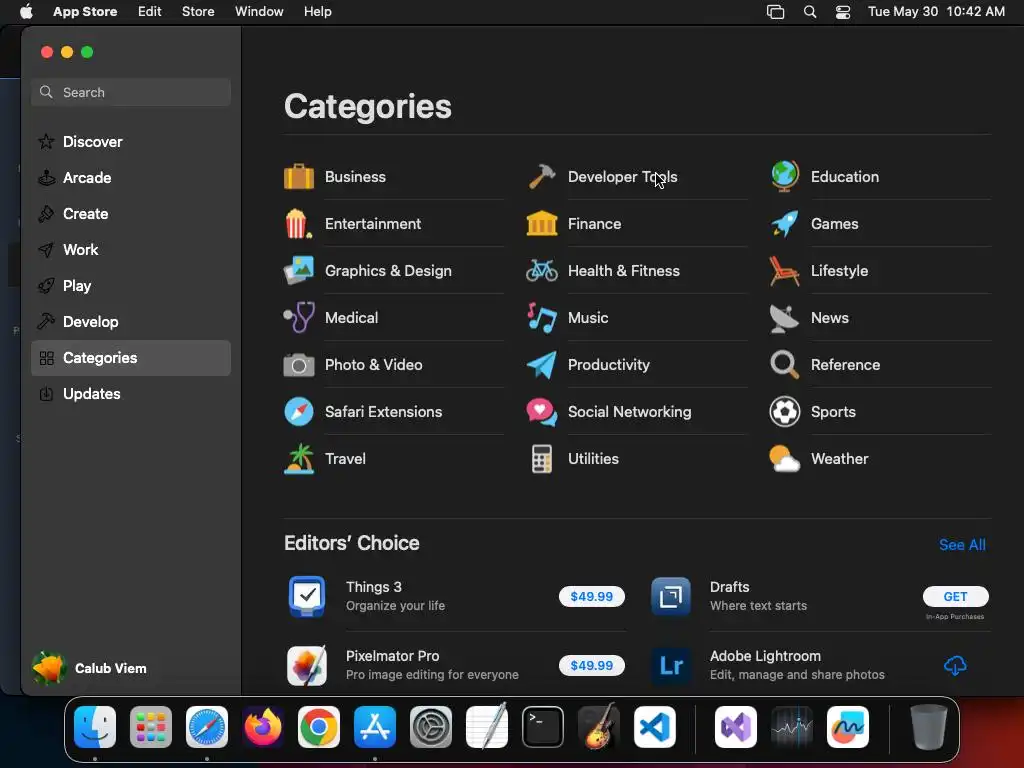Image resolution: width=1024 pixels, height=768 pixels.
Task: Open the Games rocket icon
Action: (x=785, y=223)
